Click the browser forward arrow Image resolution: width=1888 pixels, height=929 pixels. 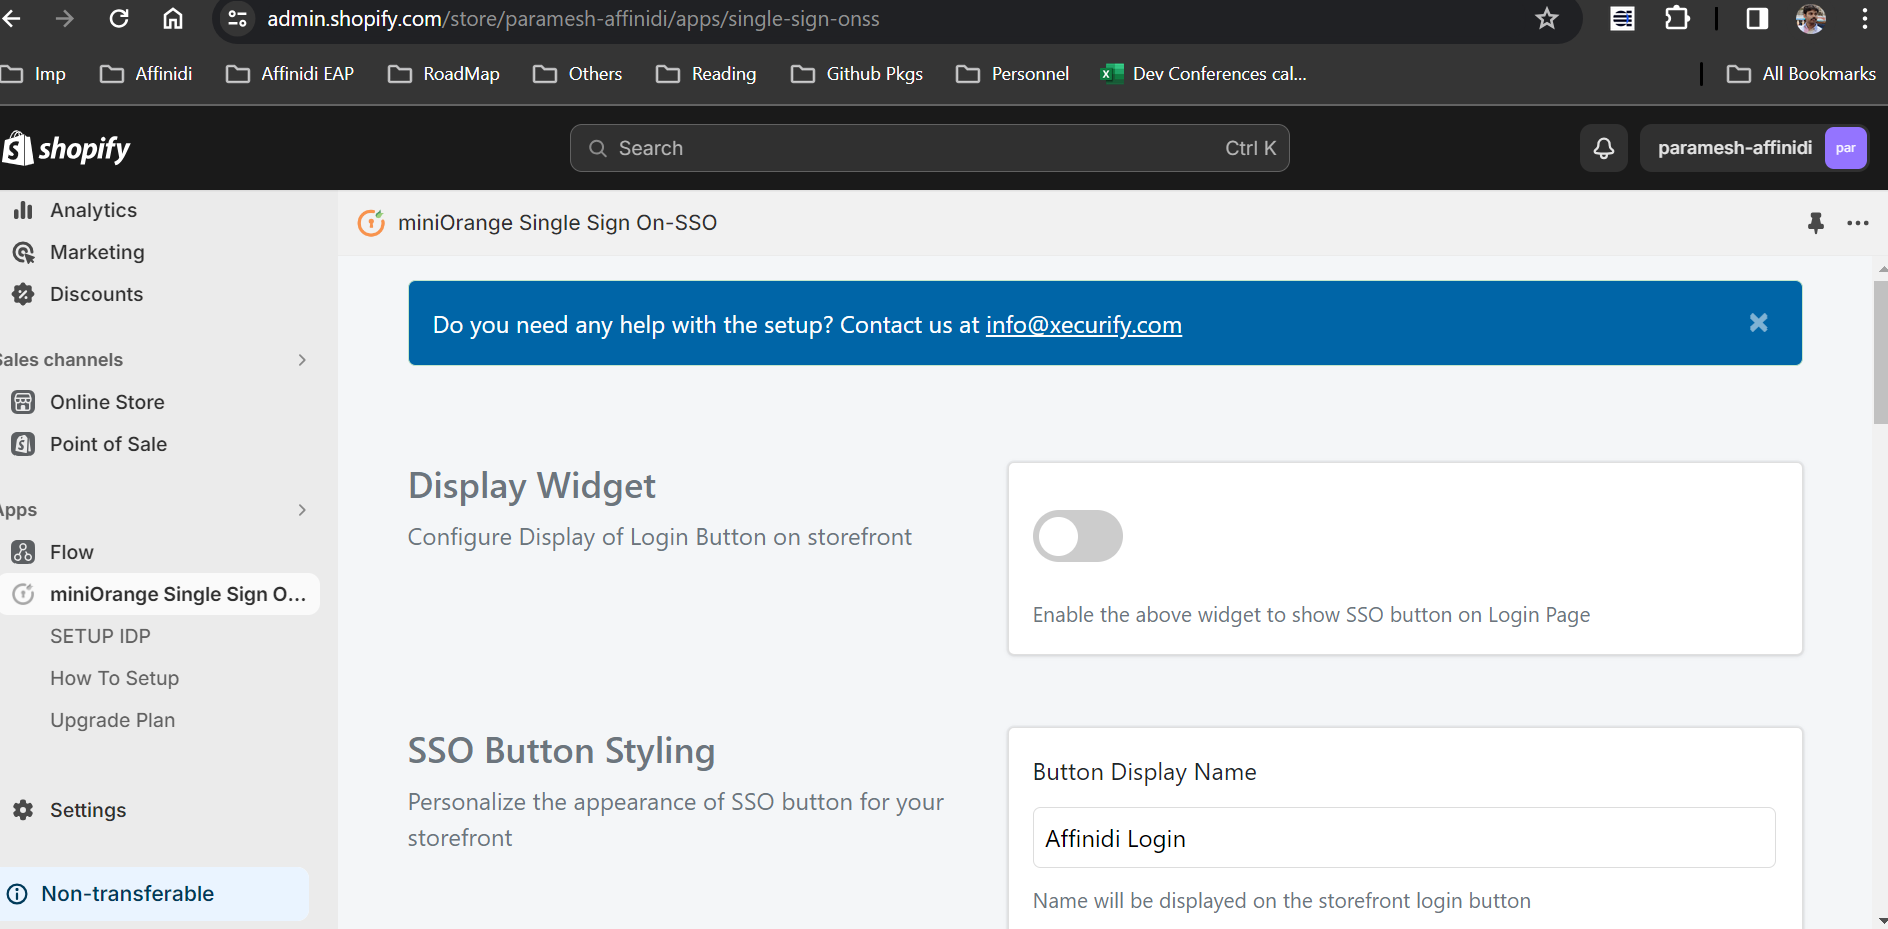(x=64, y=19)
